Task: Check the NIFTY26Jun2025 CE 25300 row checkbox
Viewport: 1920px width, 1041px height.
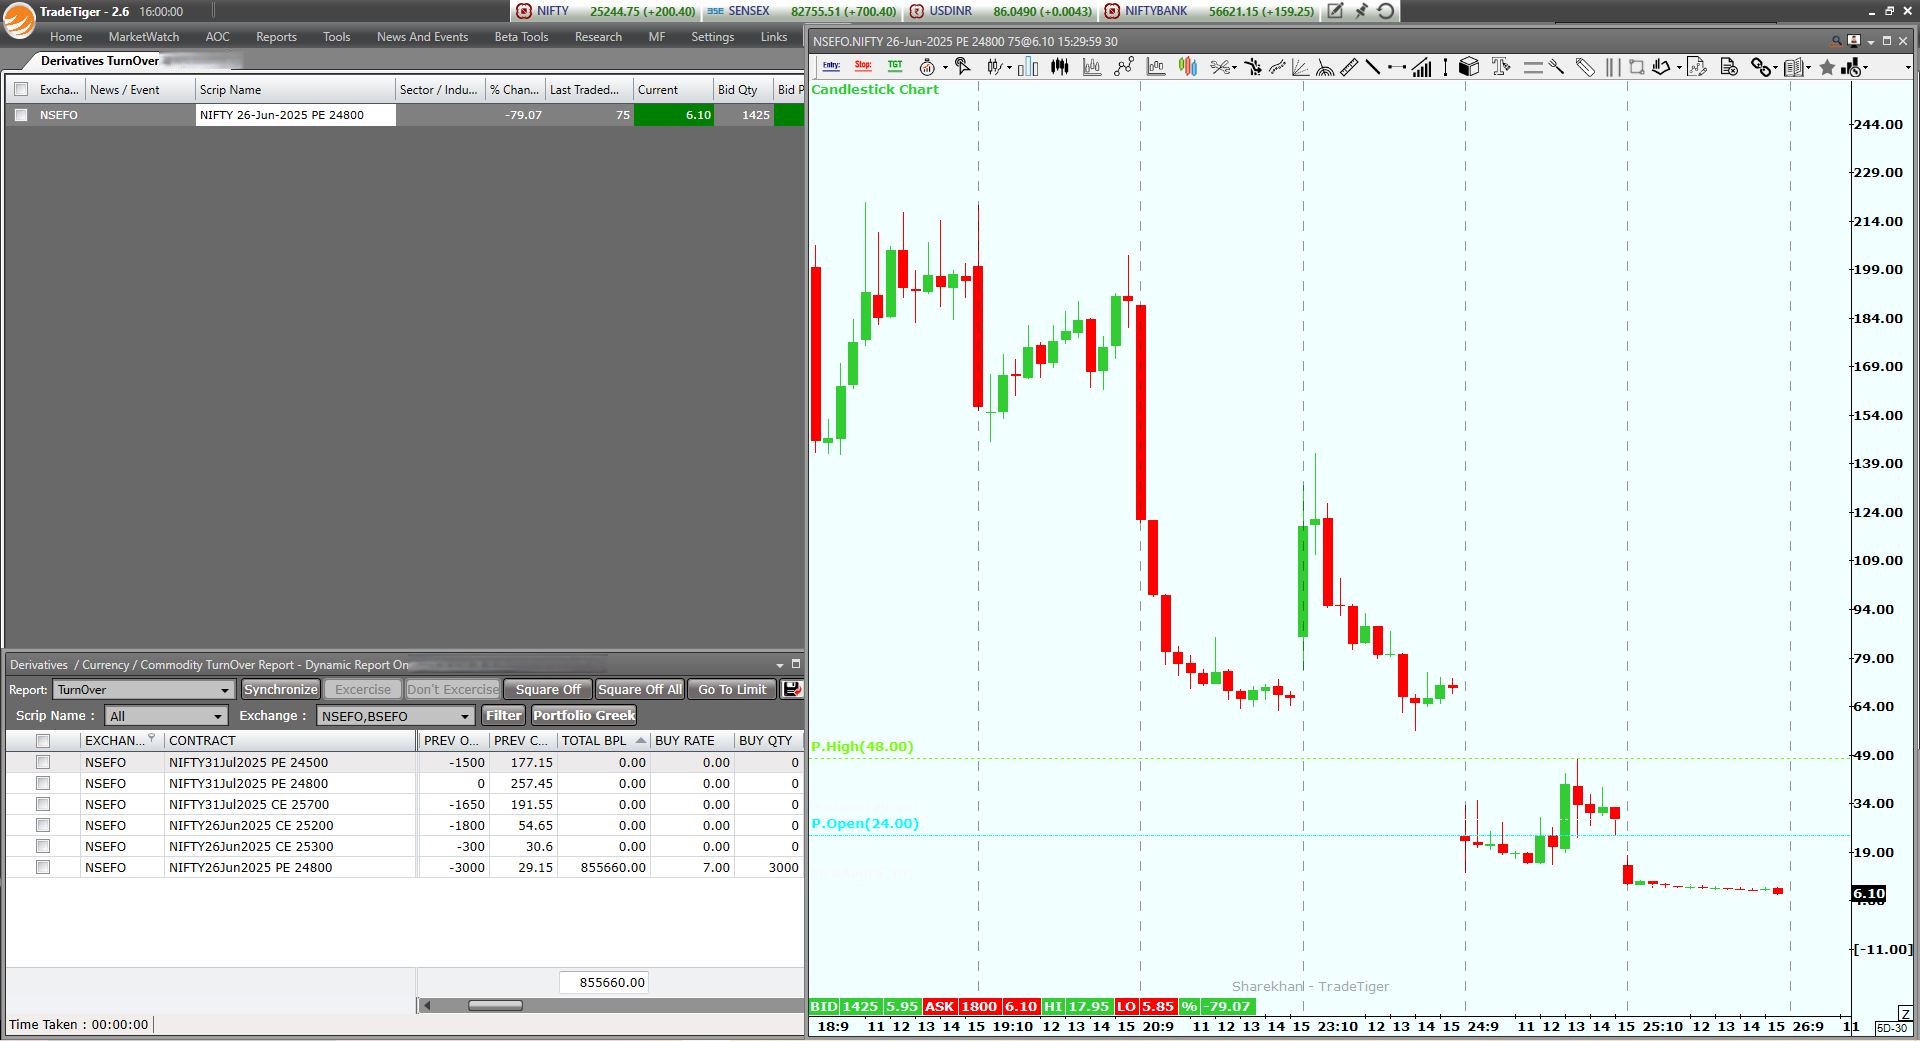Action: tap(43, 846)
